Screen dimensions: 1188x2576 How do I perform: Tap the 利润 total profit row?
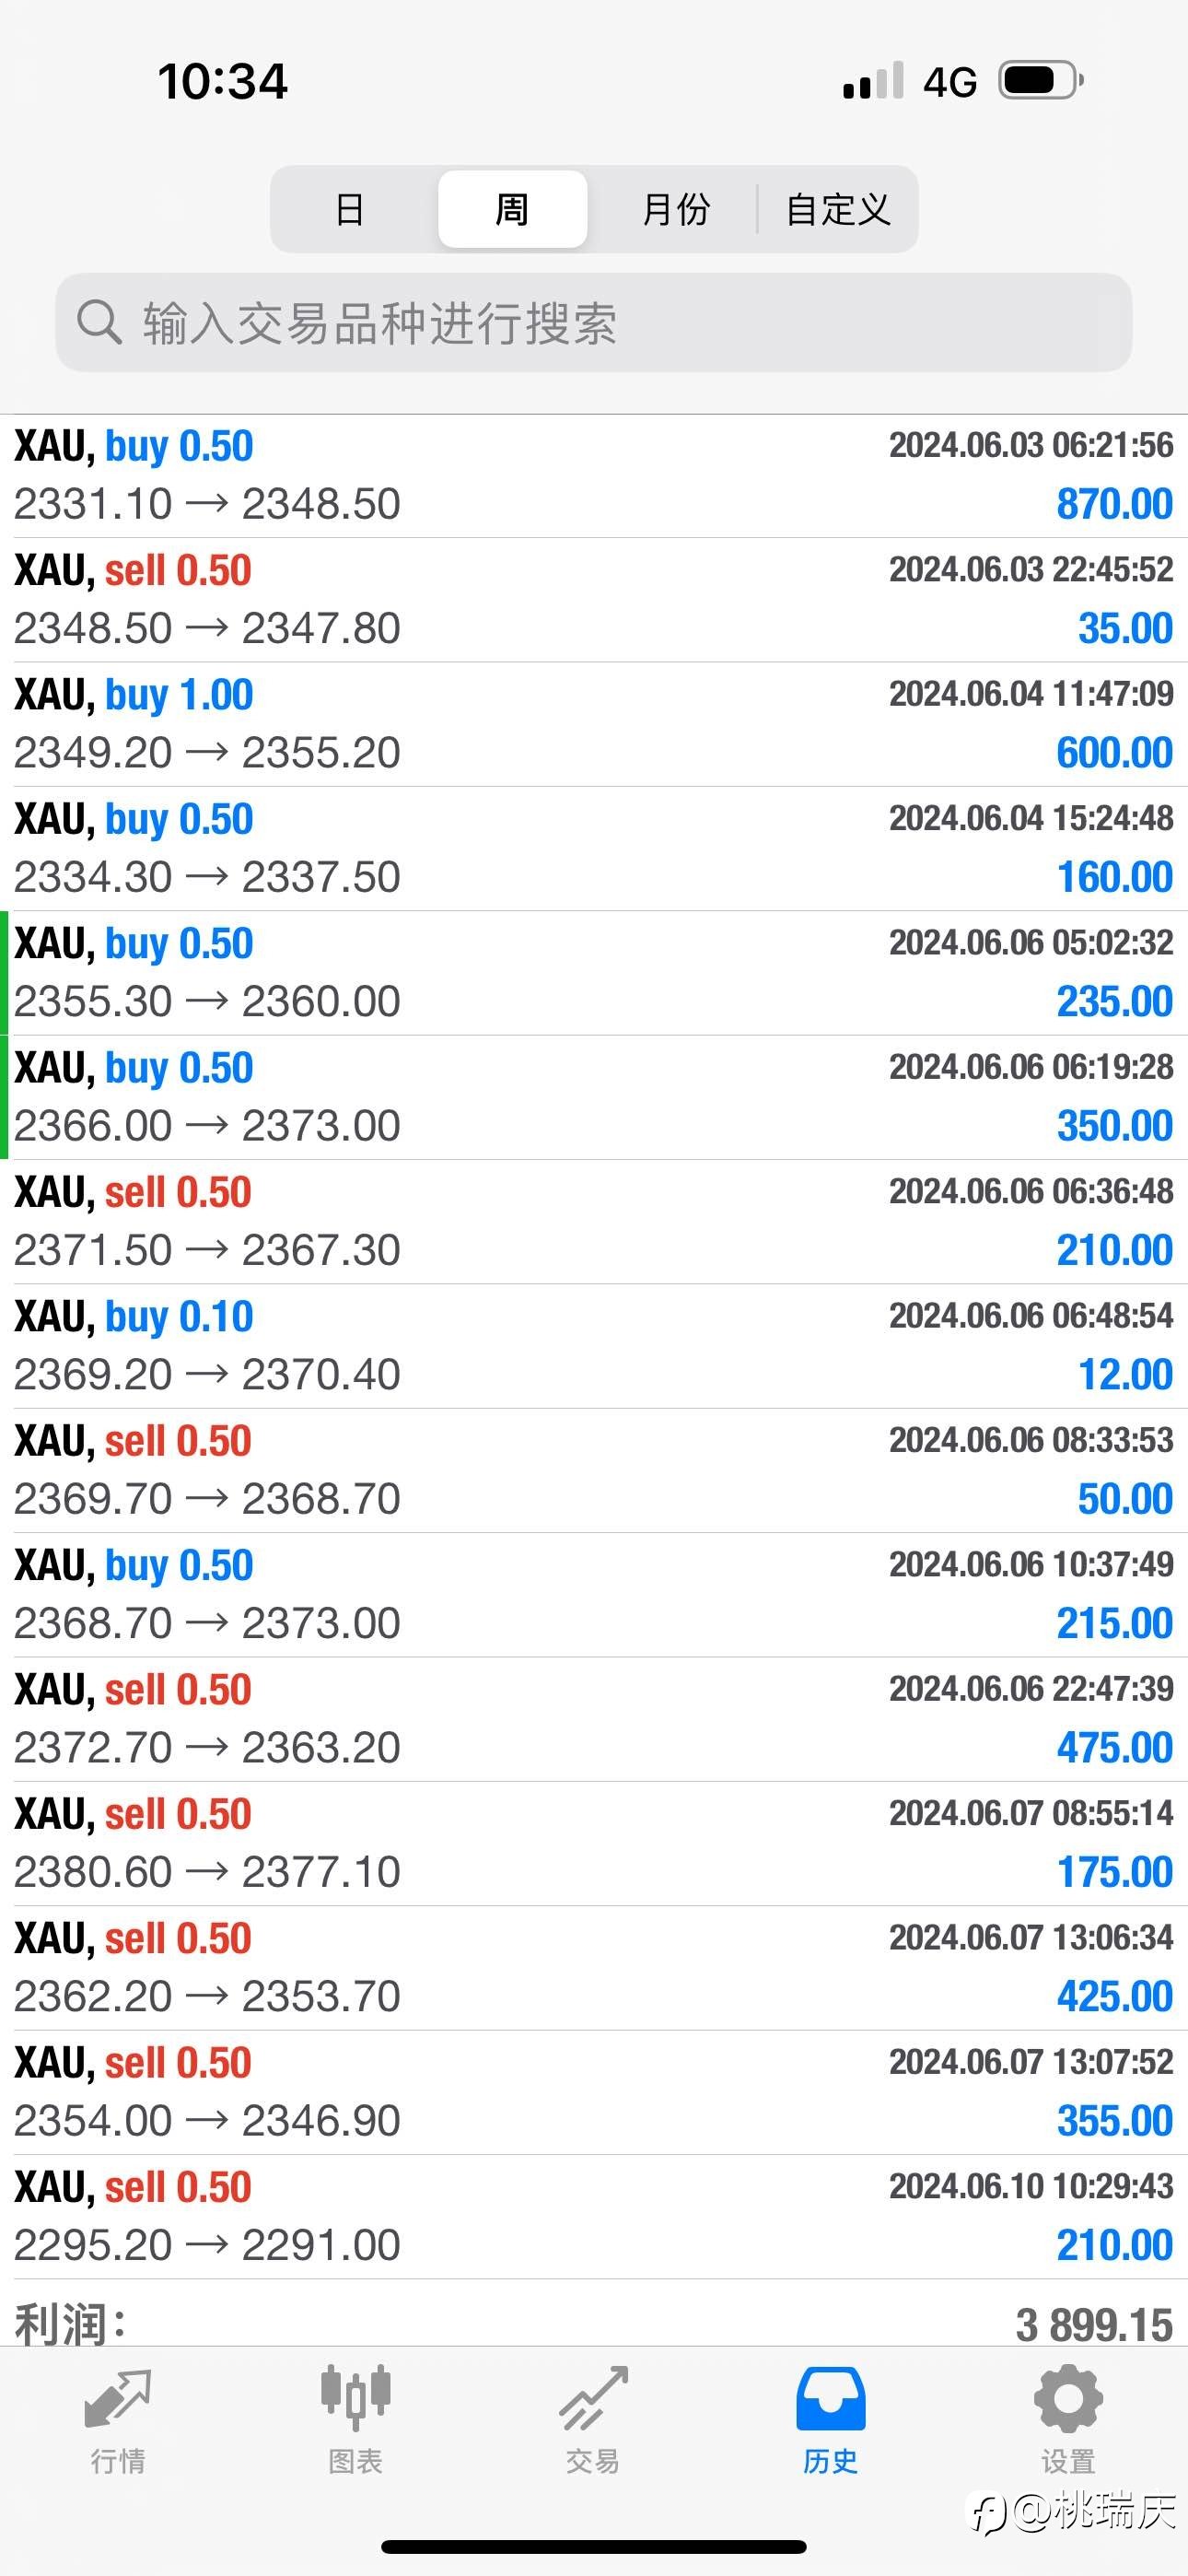[594, 2324]
